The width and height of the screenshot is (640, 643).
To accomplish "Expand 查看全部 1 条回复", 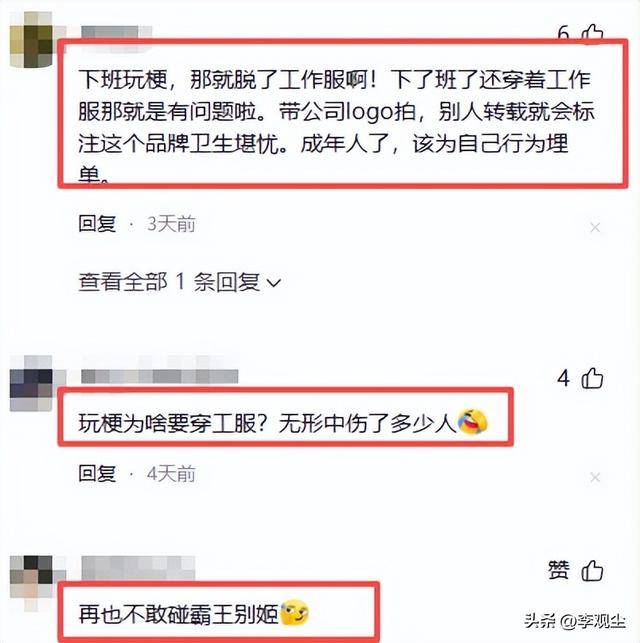I will 180,282.
